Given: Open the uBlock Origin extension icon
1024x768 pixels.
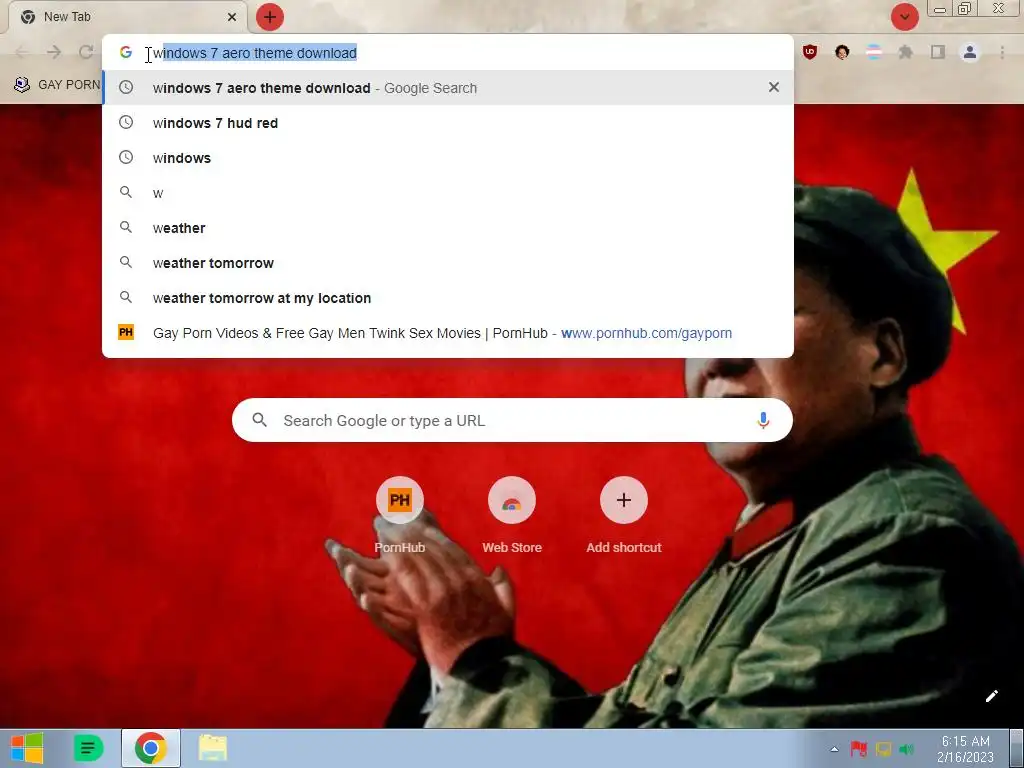Looking at the screenshot, I should pyautogui.click(x=810, y=52).
